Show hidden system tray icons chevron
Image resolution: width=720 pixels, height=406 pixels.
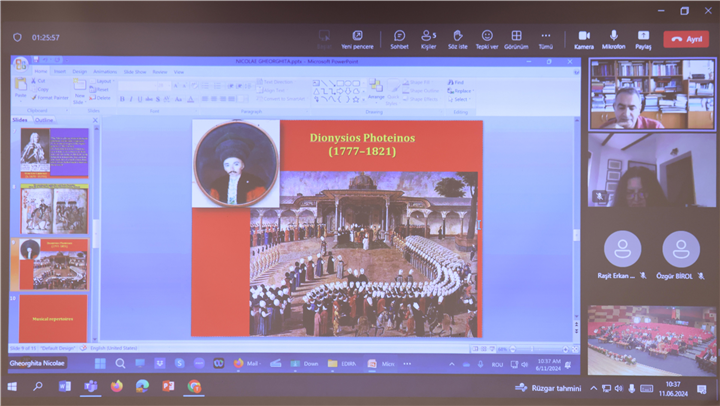(593, 389)
